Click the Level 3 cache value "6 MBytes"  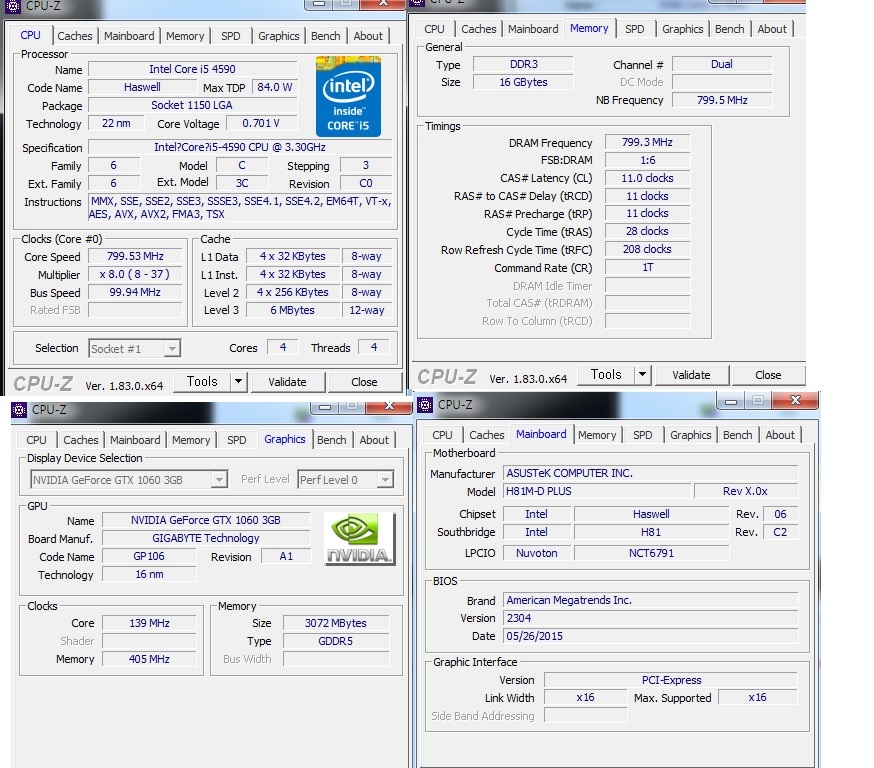click(x=293, y=310)
